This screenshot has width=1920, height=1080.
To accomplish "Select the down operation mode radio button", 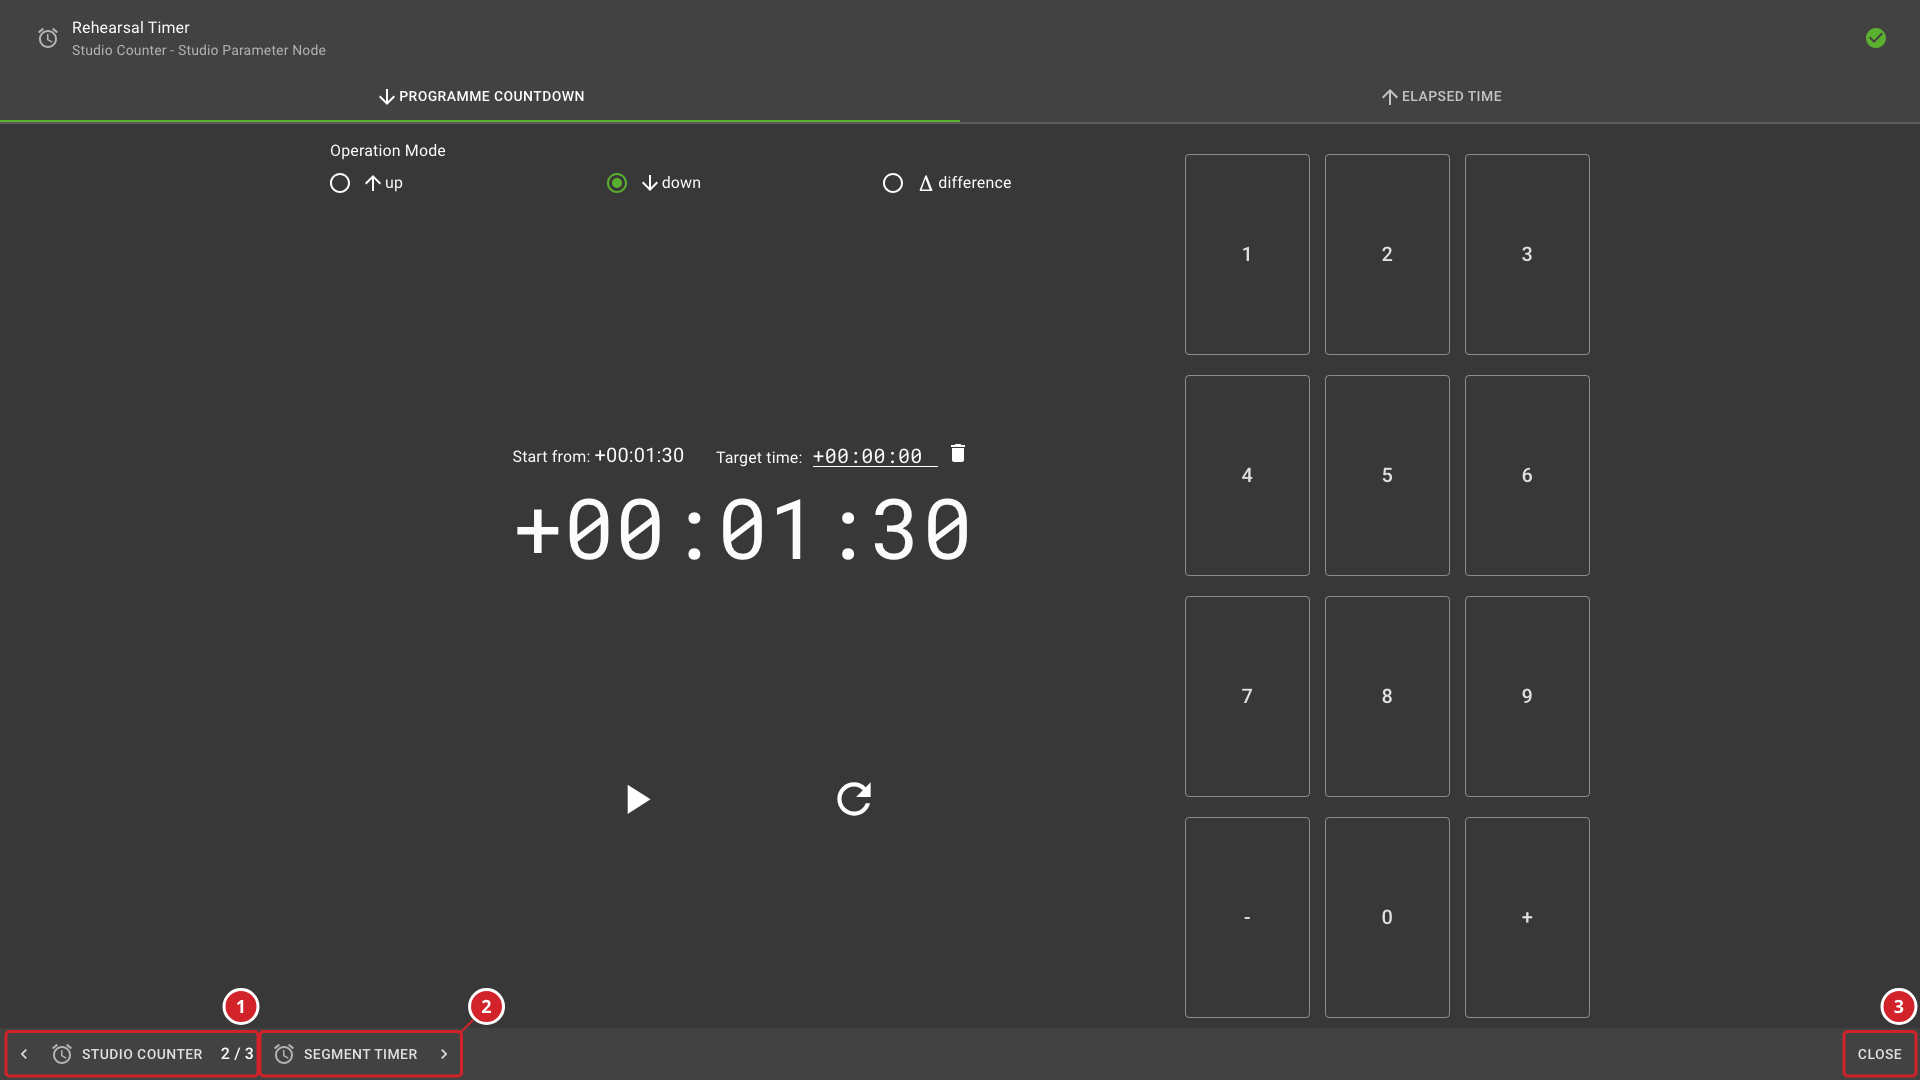I will pyautogui.click(x=617, y=183).
